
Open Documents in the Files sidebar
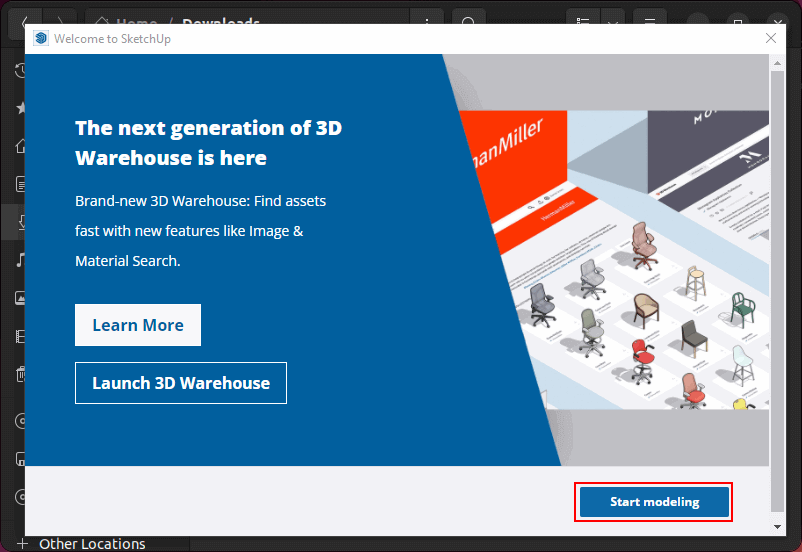(x=20, y=184)
